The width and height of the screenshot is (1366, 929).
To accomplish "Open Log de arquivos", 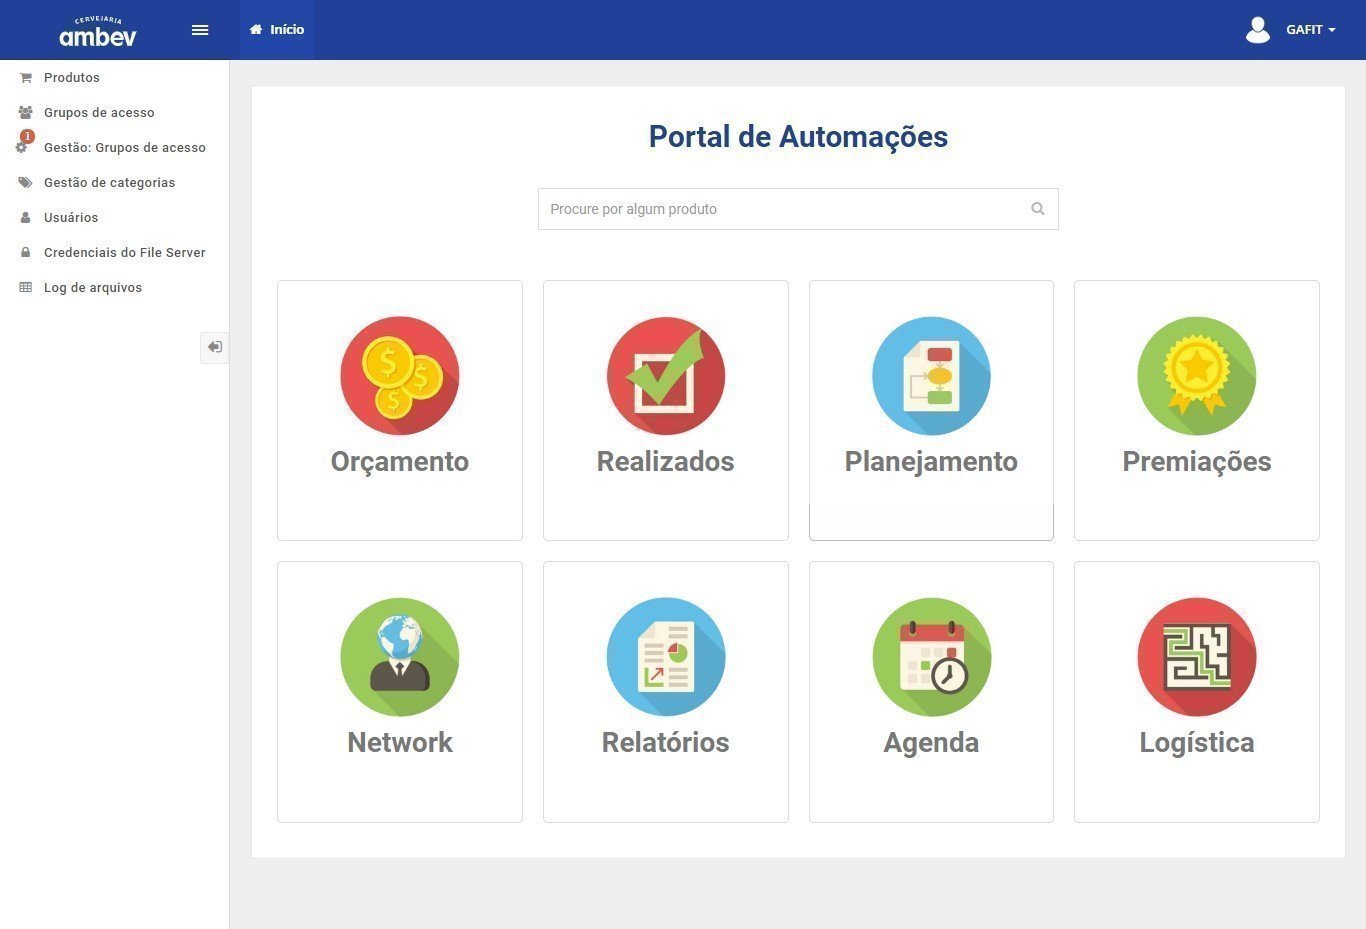I will click(x=93, y=288).
